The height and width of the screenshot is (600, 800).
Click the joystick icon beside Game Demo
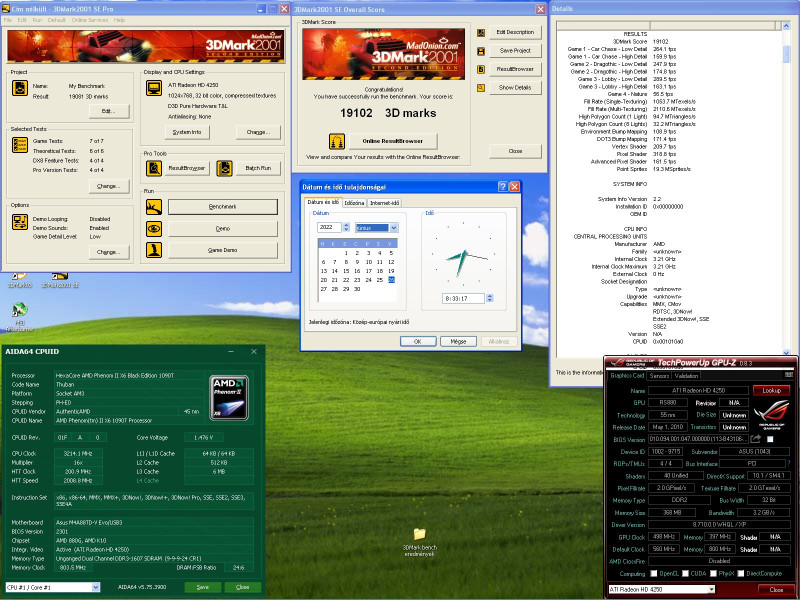pyautogui.click(x=154, y=249)
